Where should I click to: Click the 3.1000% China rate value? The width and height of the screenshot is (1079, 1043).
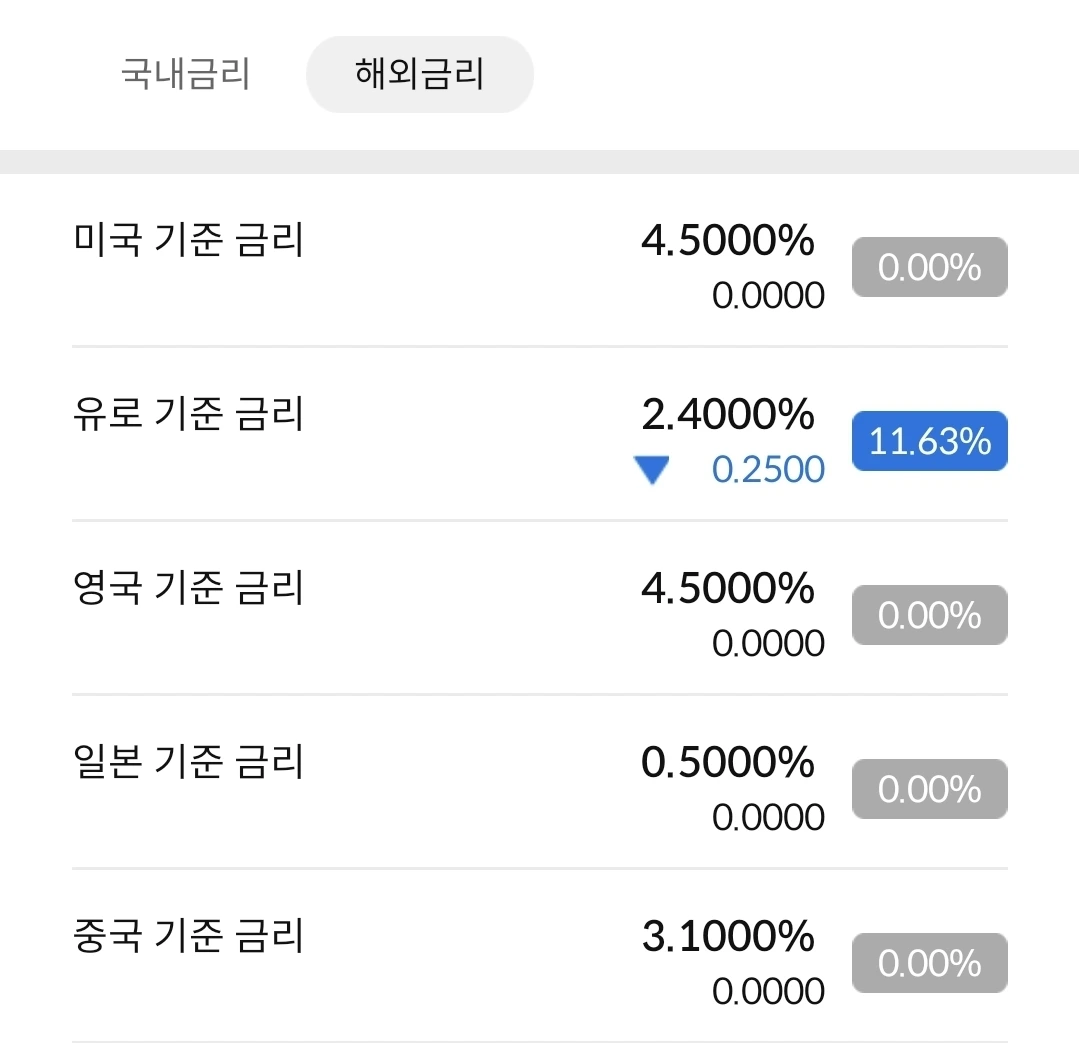click(727, 936)
